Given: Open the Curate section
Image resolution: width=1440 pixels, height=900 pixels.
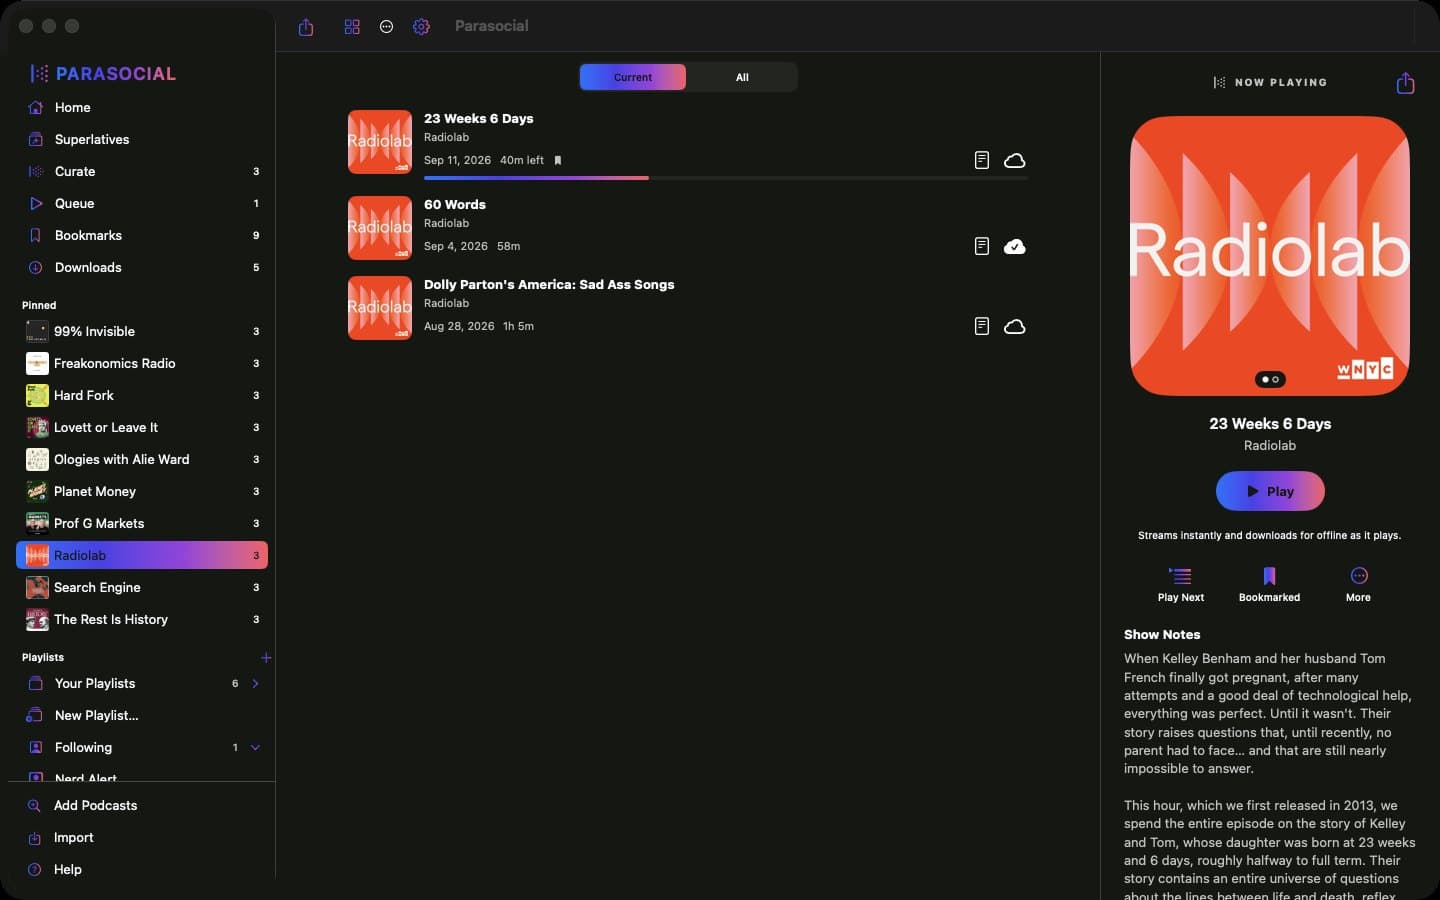Looking at the screenshot, I should pos(142,171).
